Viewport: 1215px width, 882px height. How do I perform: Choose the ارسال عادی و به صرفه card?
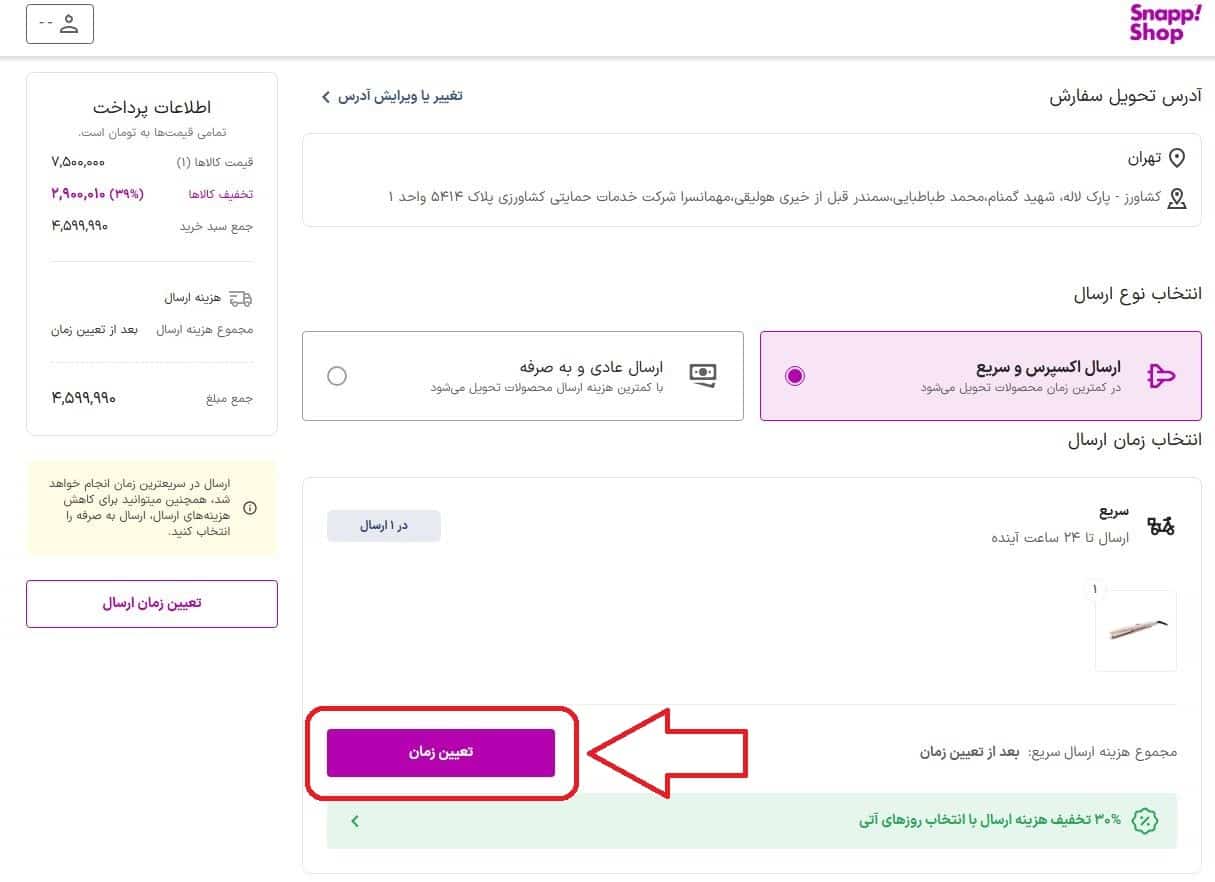523,376
